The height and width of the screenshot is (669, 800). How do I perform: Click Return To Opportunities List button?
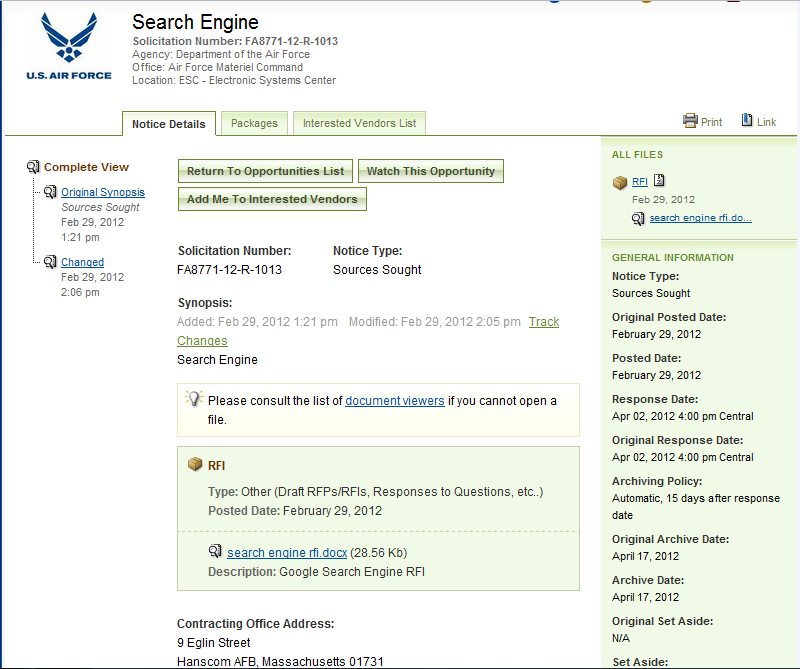tap(265, 171)
